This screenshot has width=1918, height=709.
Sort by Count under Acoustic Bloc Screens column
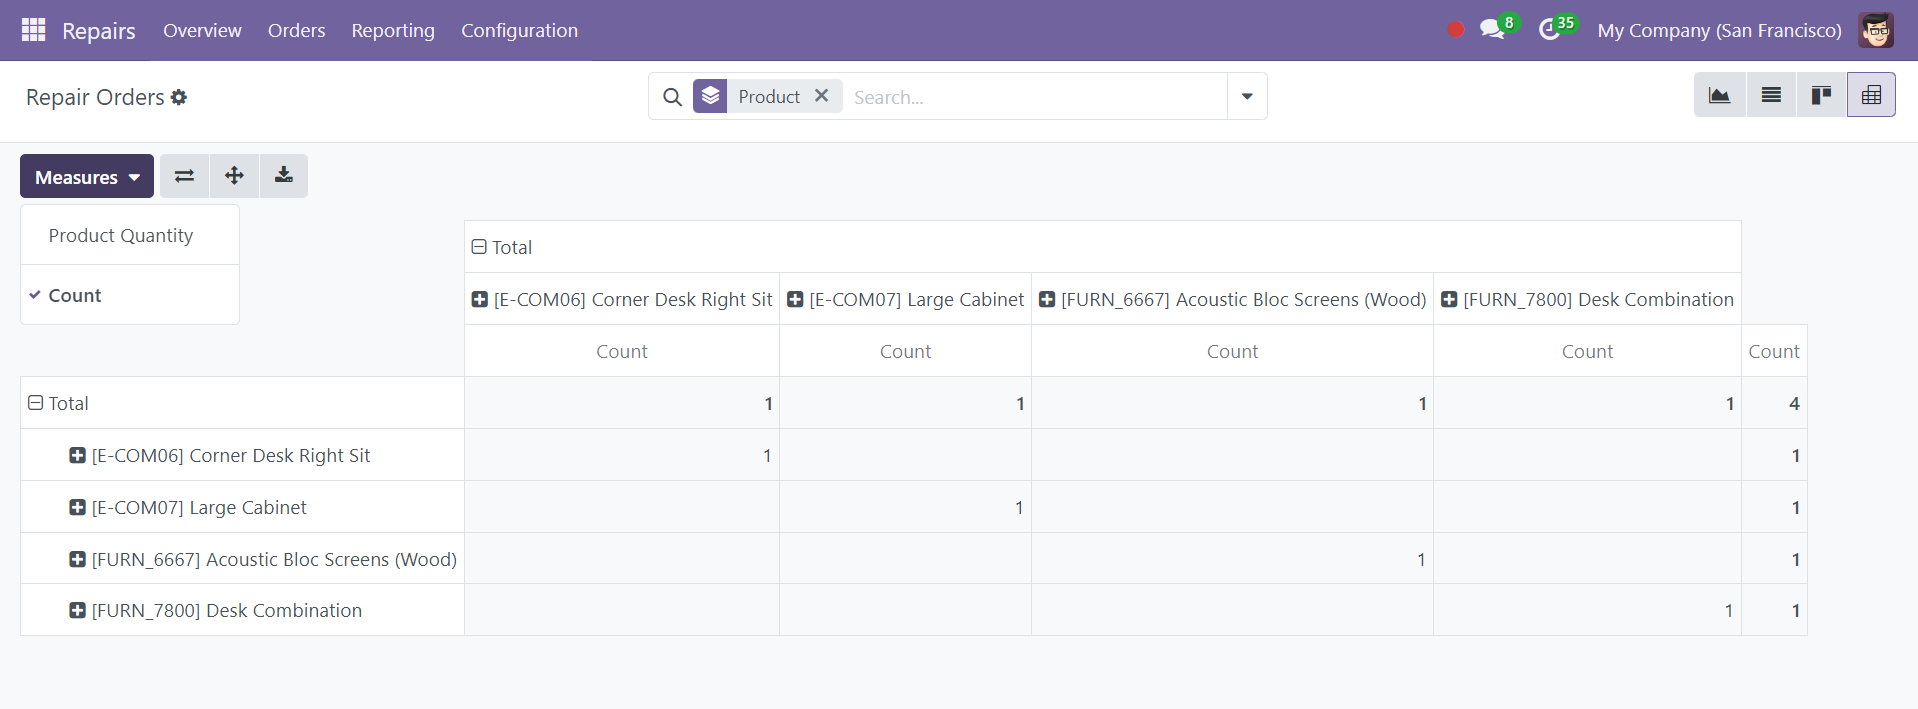[1233, 351]
